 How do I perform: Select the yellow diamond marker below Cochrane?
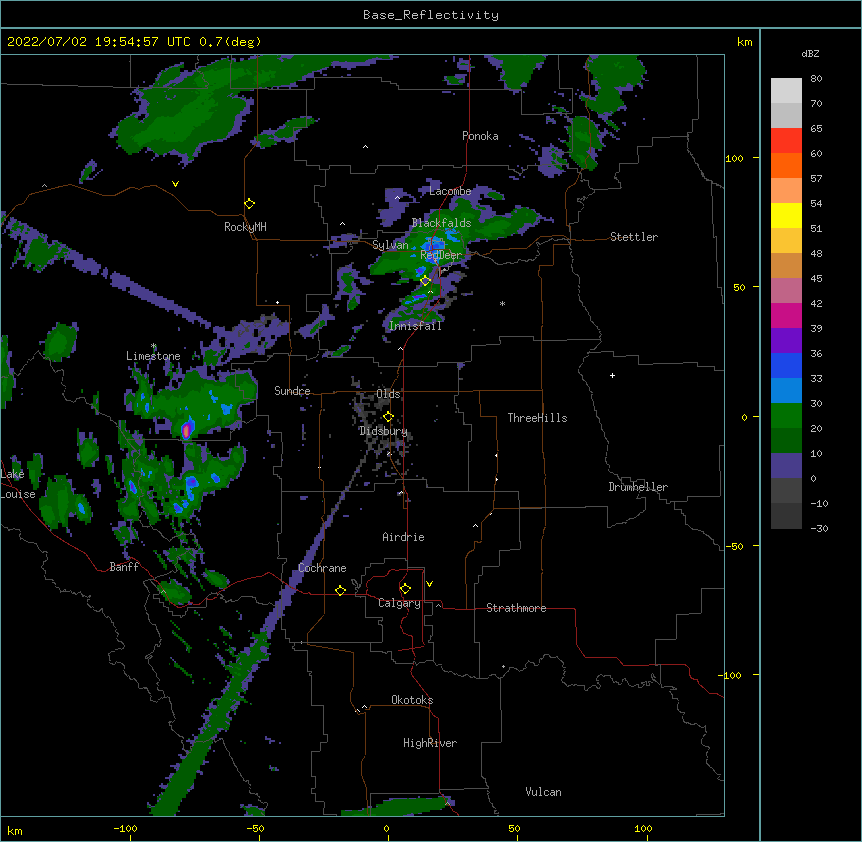coord(340,590)
